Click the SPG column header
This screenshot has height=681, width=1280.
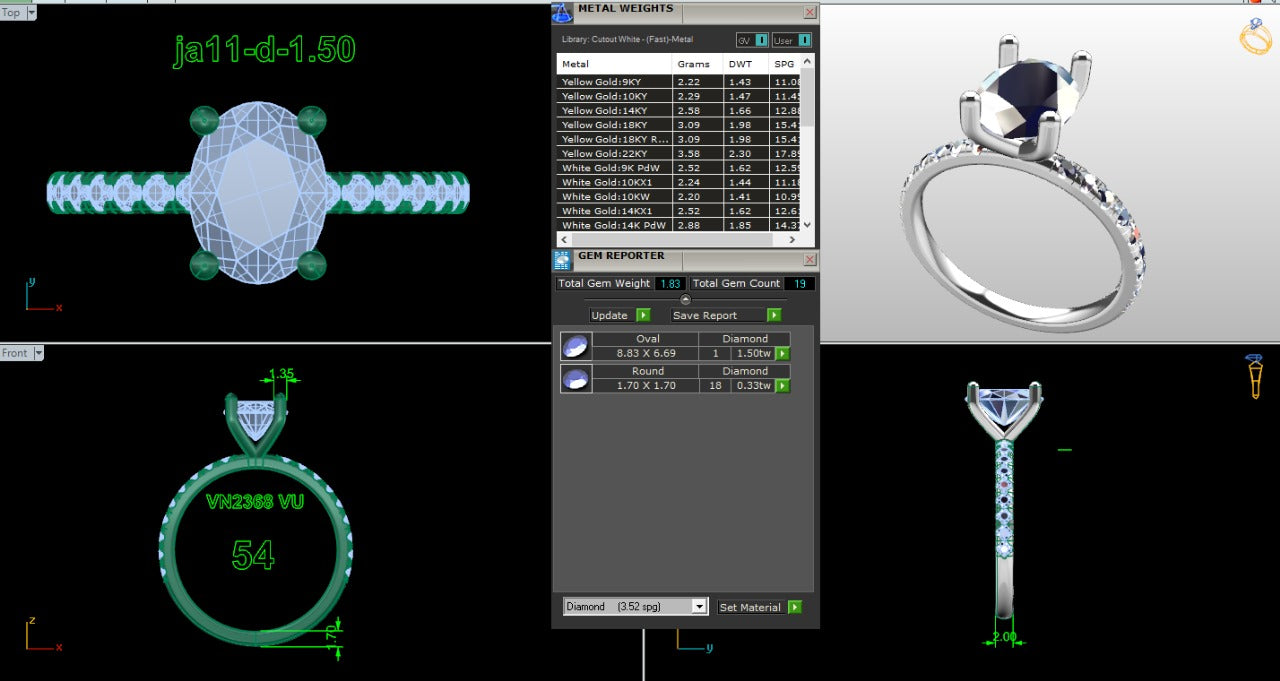coord(785,64)
